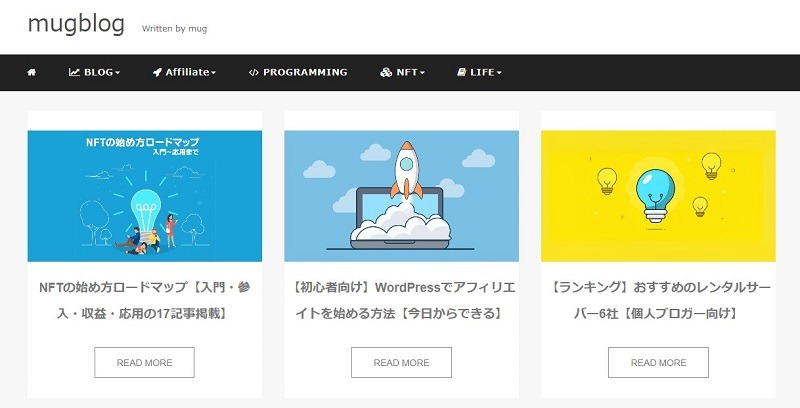Expand the BLOG dropdown caret

point(118,74)
